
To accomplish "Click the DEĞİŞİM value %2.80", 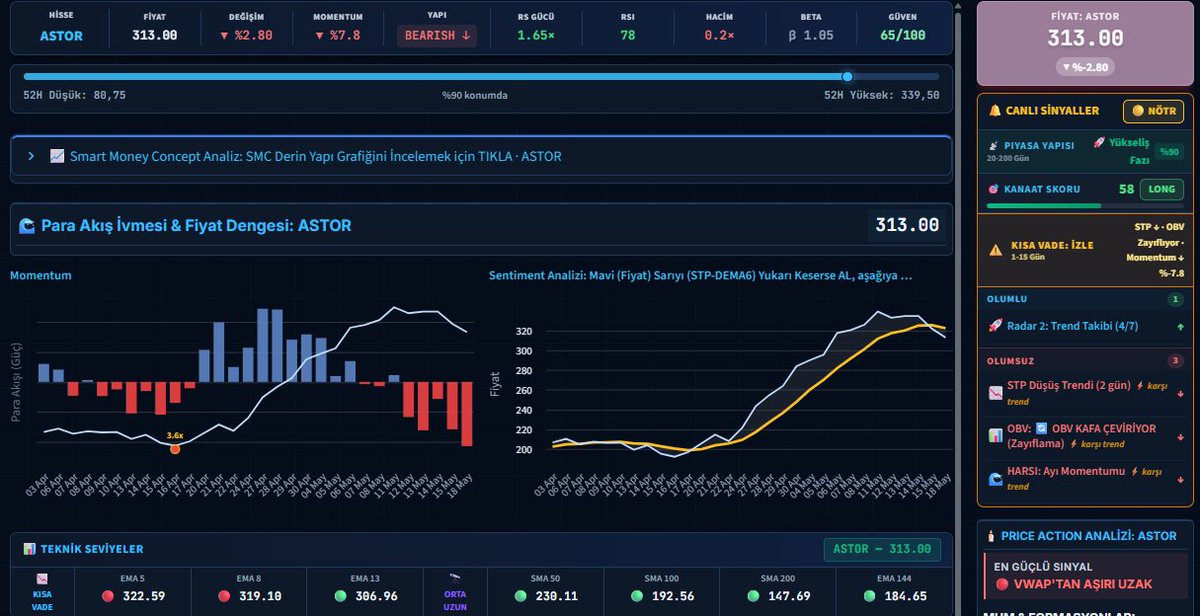I will pyautogui.click(x=245, y=35).
